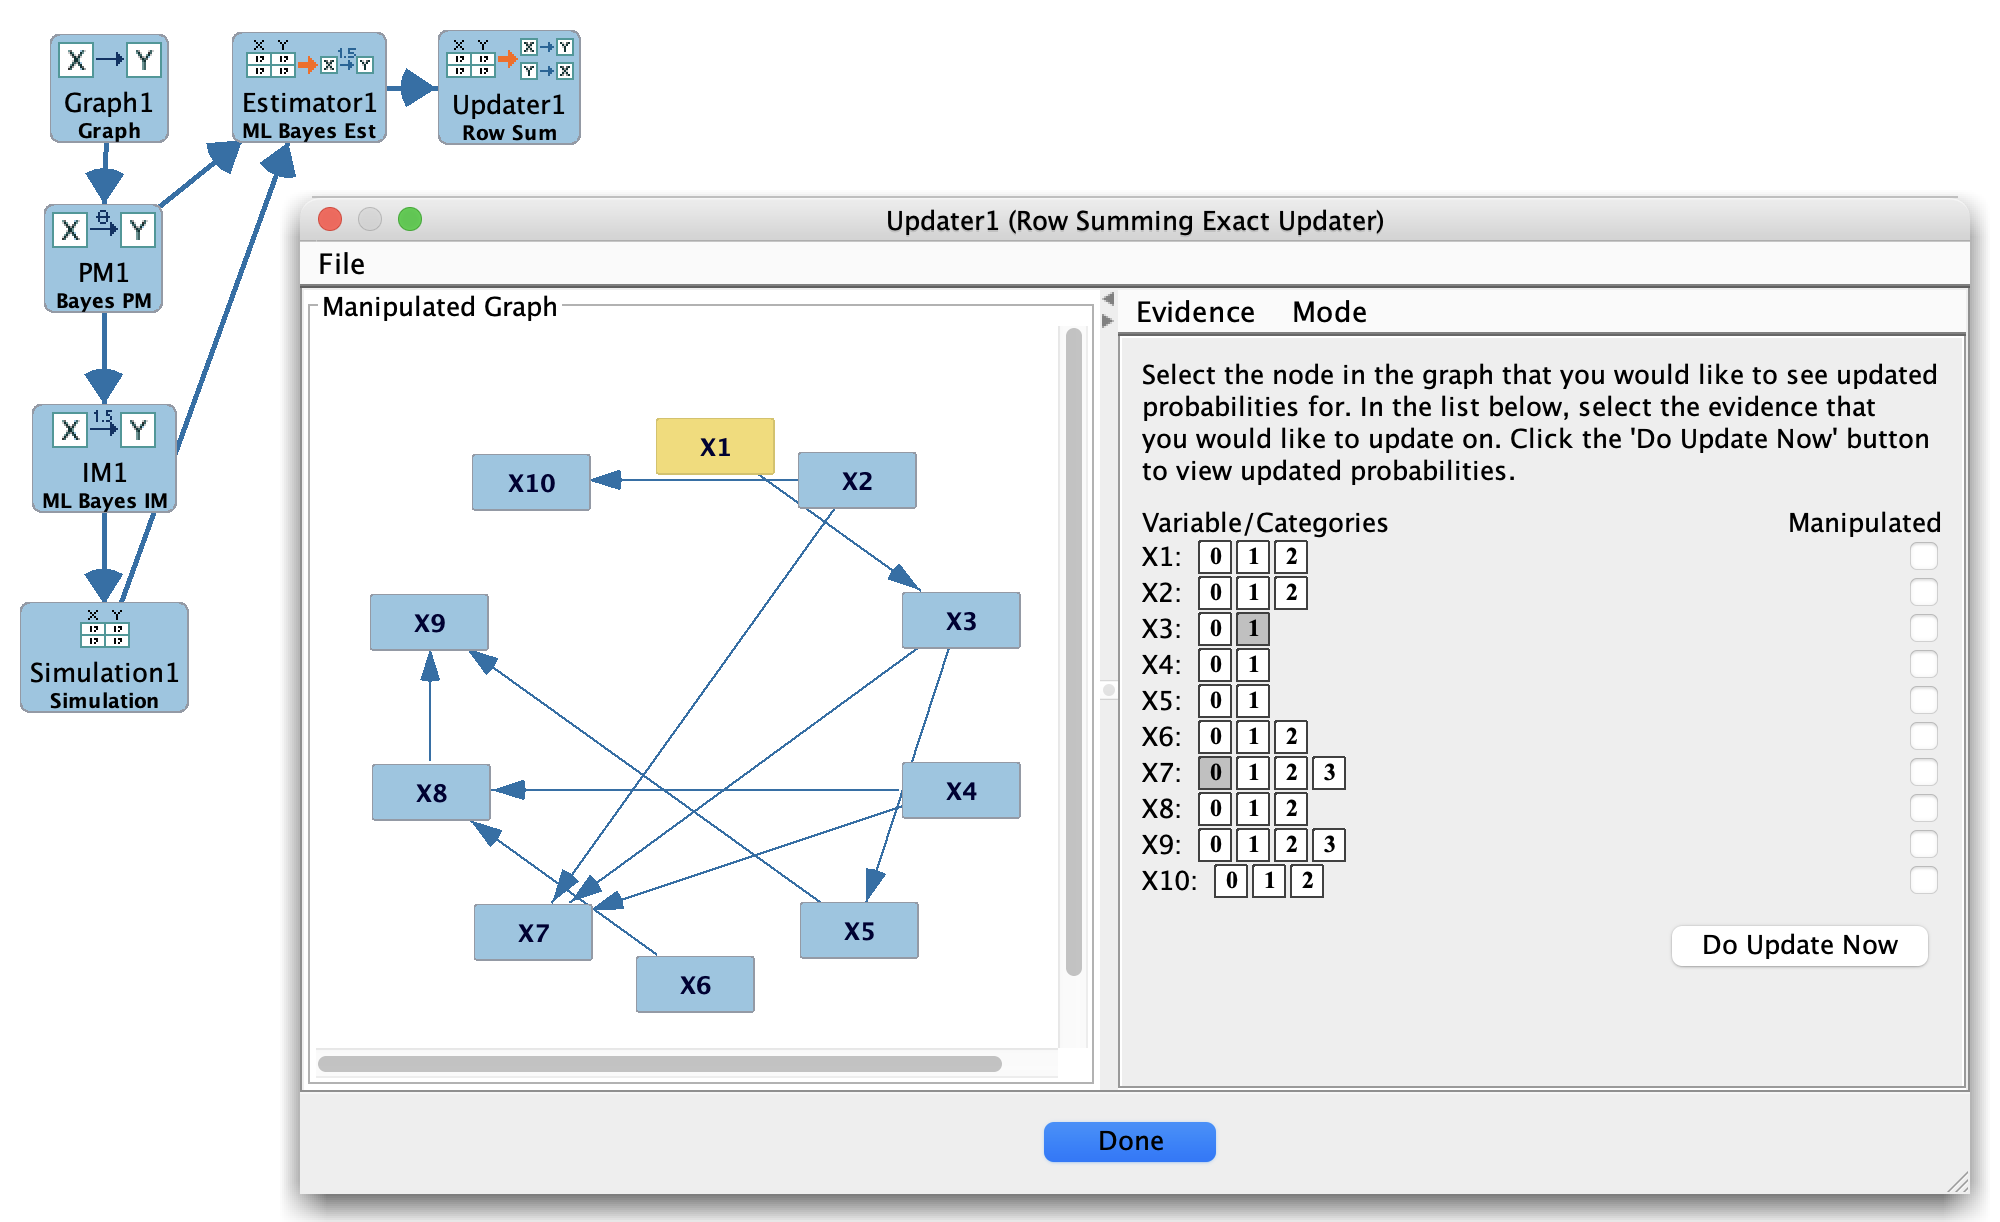Select category 1 for X1
Viewport: 2000px width, 1222px height.
pyautogui.click(x=1253, y=557)
